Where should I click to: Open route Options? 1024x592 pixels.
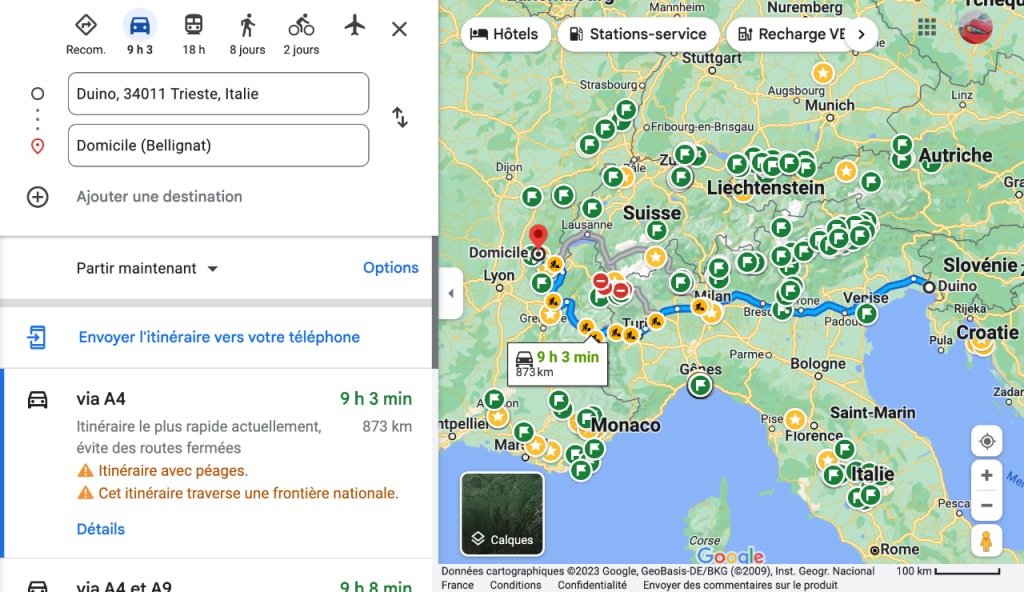point(391,268)
